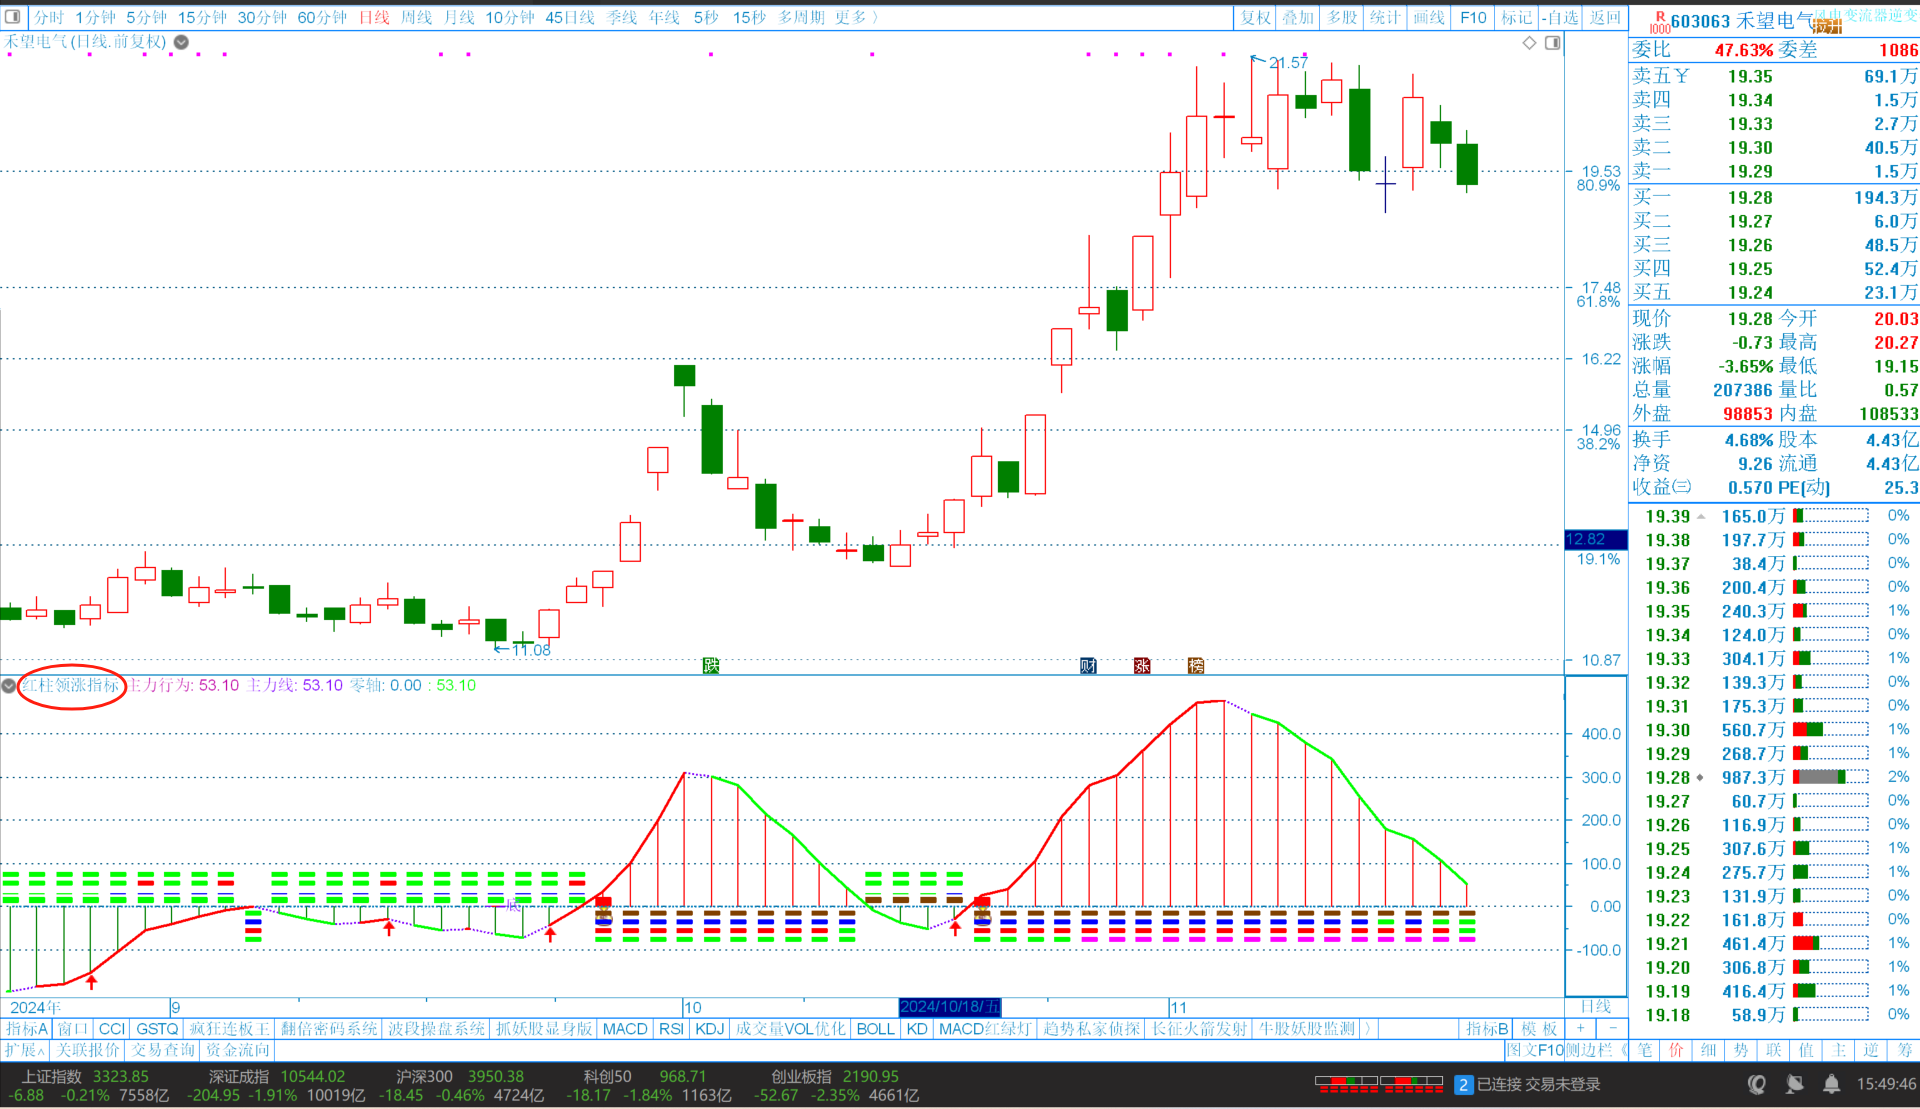Expand 更多 period options
This screenshot has height=1109, width=1920.
click(x=856, y=17)
